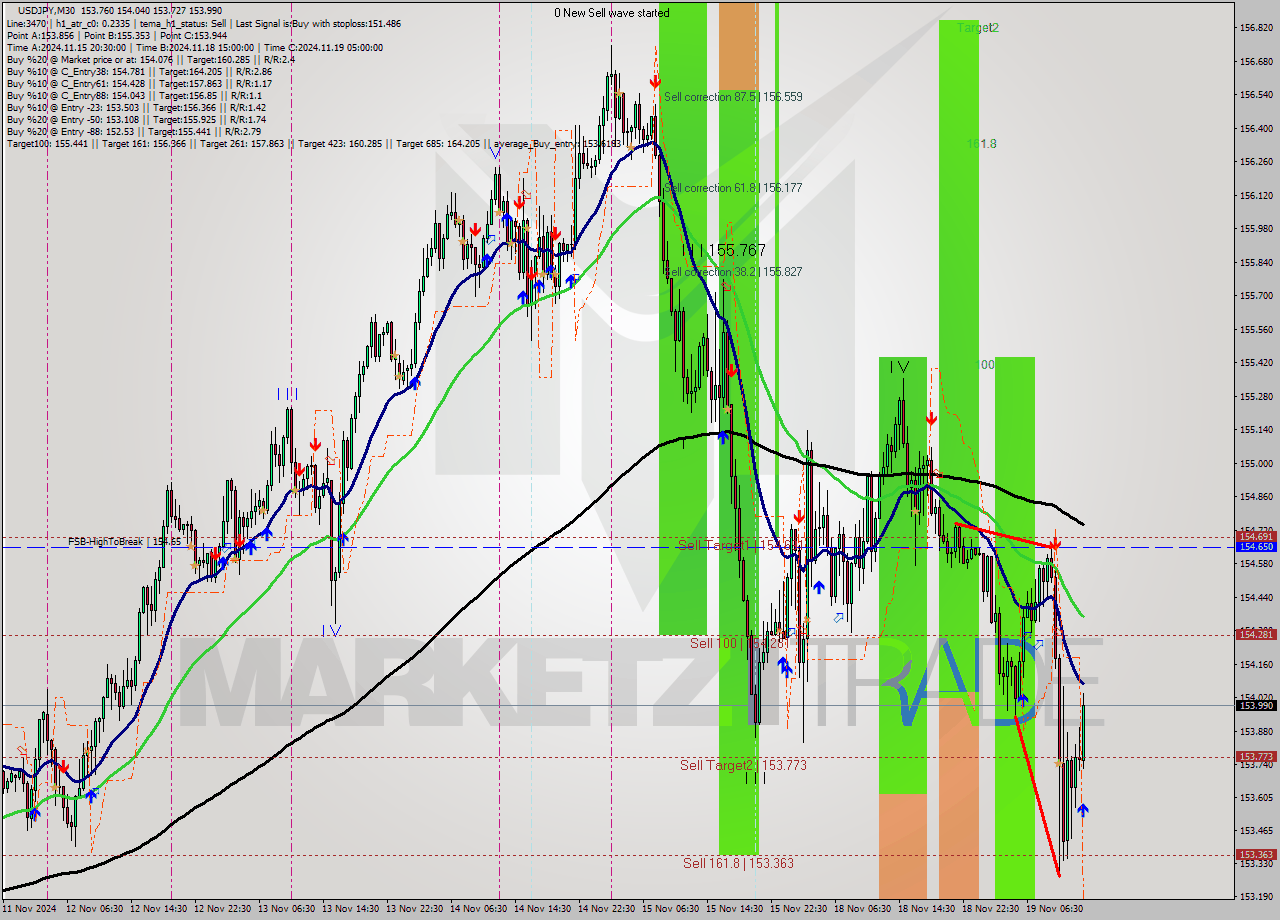Viewport: 1280px width, 920px height.
Task: Click the '18 Nov 22:30' time label
Action: 990,909
